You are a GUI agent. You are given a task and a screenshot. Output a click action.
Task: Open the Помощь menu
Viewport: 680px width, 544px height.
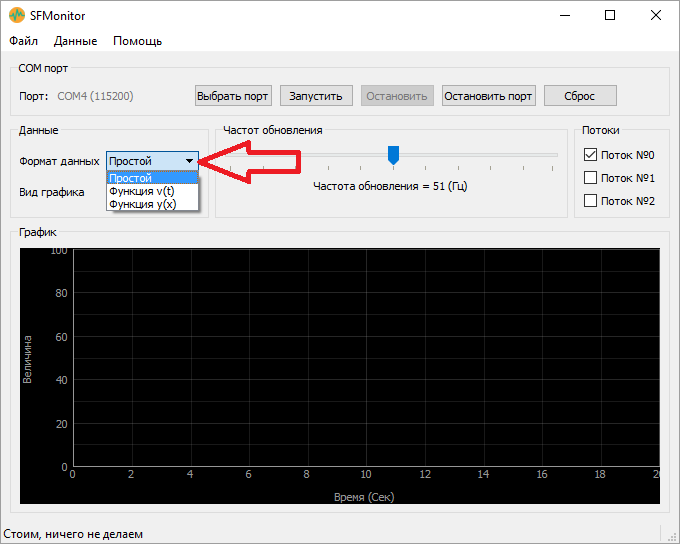coord(137,41)
